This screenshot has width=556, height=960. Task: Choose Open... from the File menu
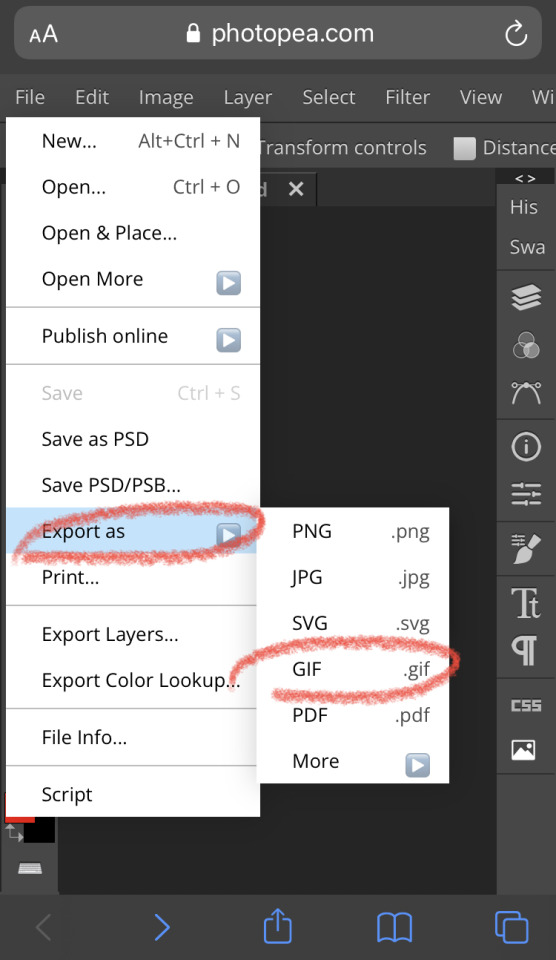tap(133, 187)
